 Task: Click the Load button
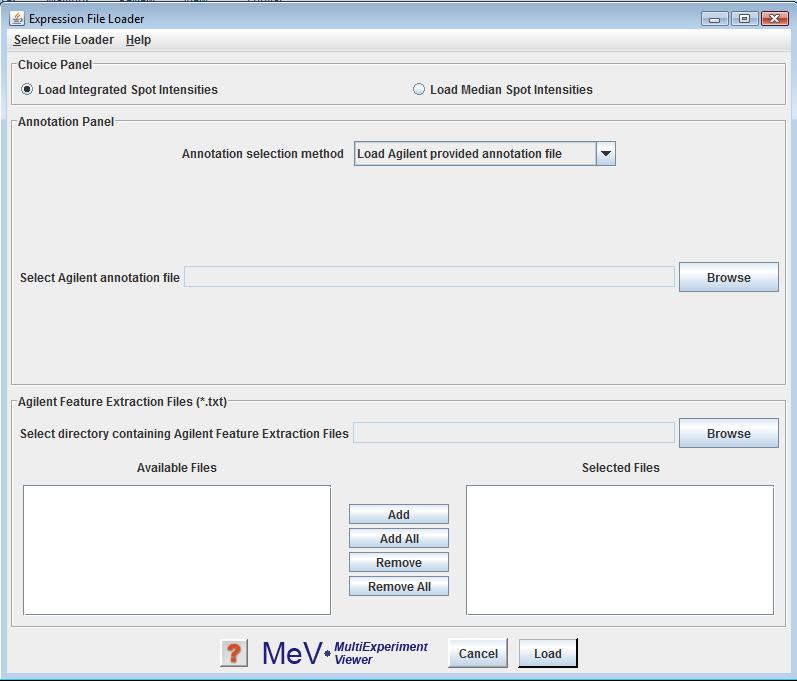tap(547, 653)
